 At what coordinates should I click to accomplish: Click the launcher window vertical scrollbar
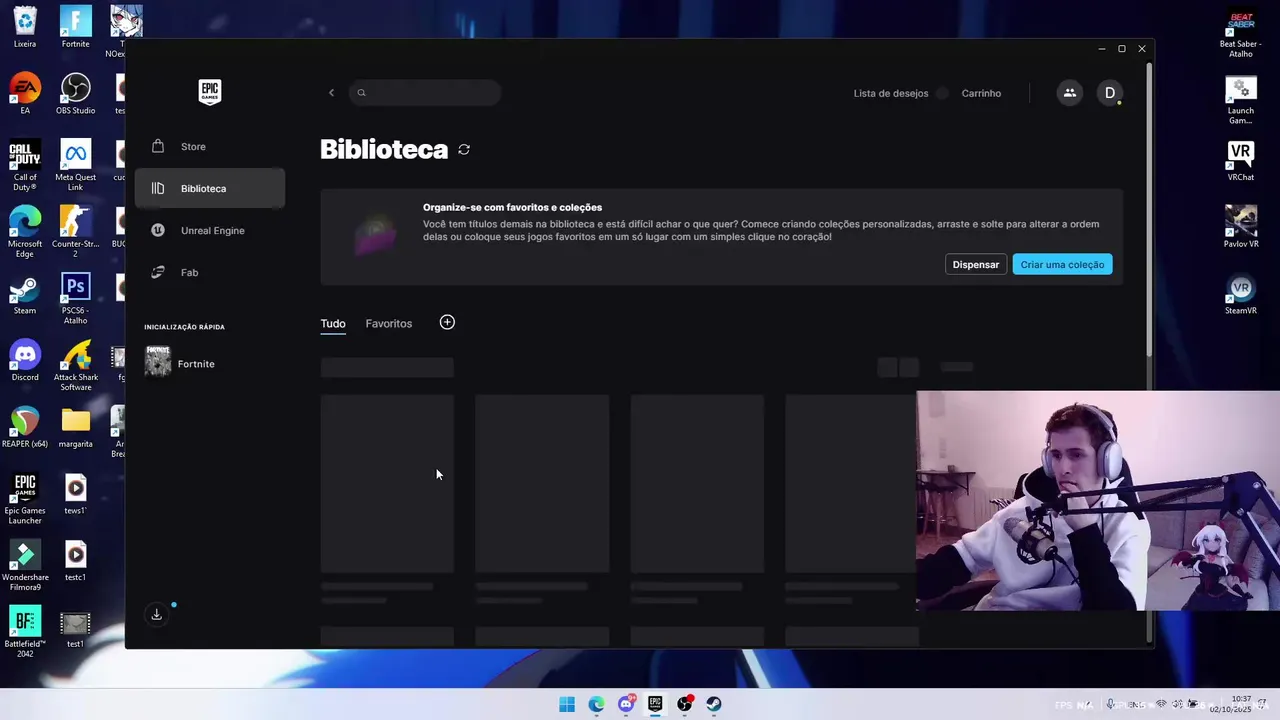[x=1149, y=210]
